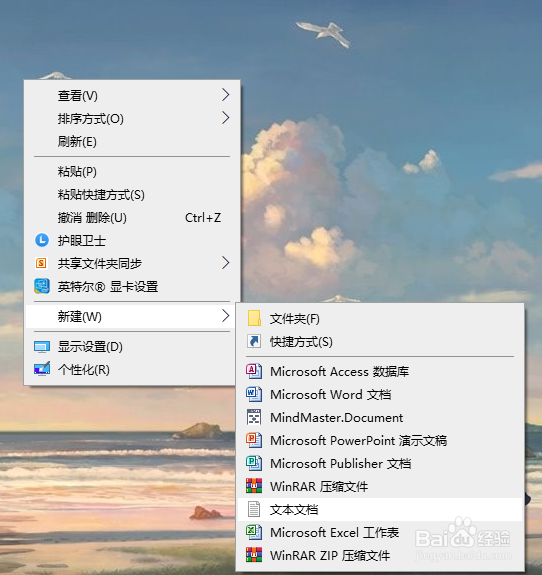Open the 排序方式(O) menu entry
Viewport: 542px width, 575px height.
(132, 118)
